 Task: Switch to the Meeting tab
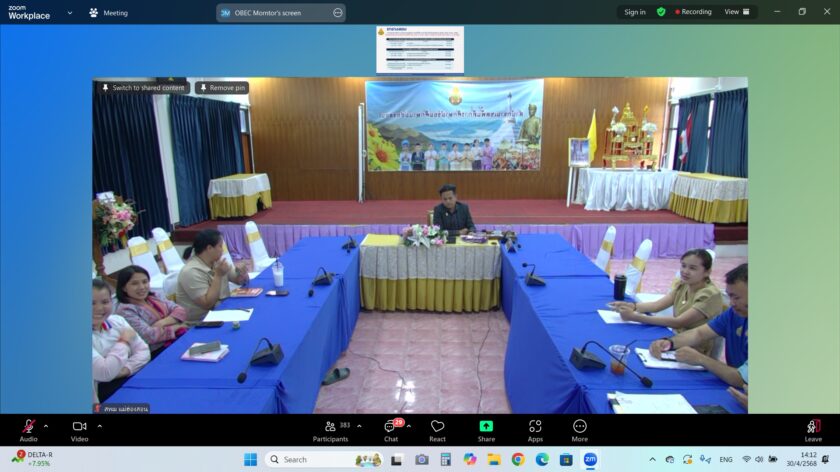109,13
